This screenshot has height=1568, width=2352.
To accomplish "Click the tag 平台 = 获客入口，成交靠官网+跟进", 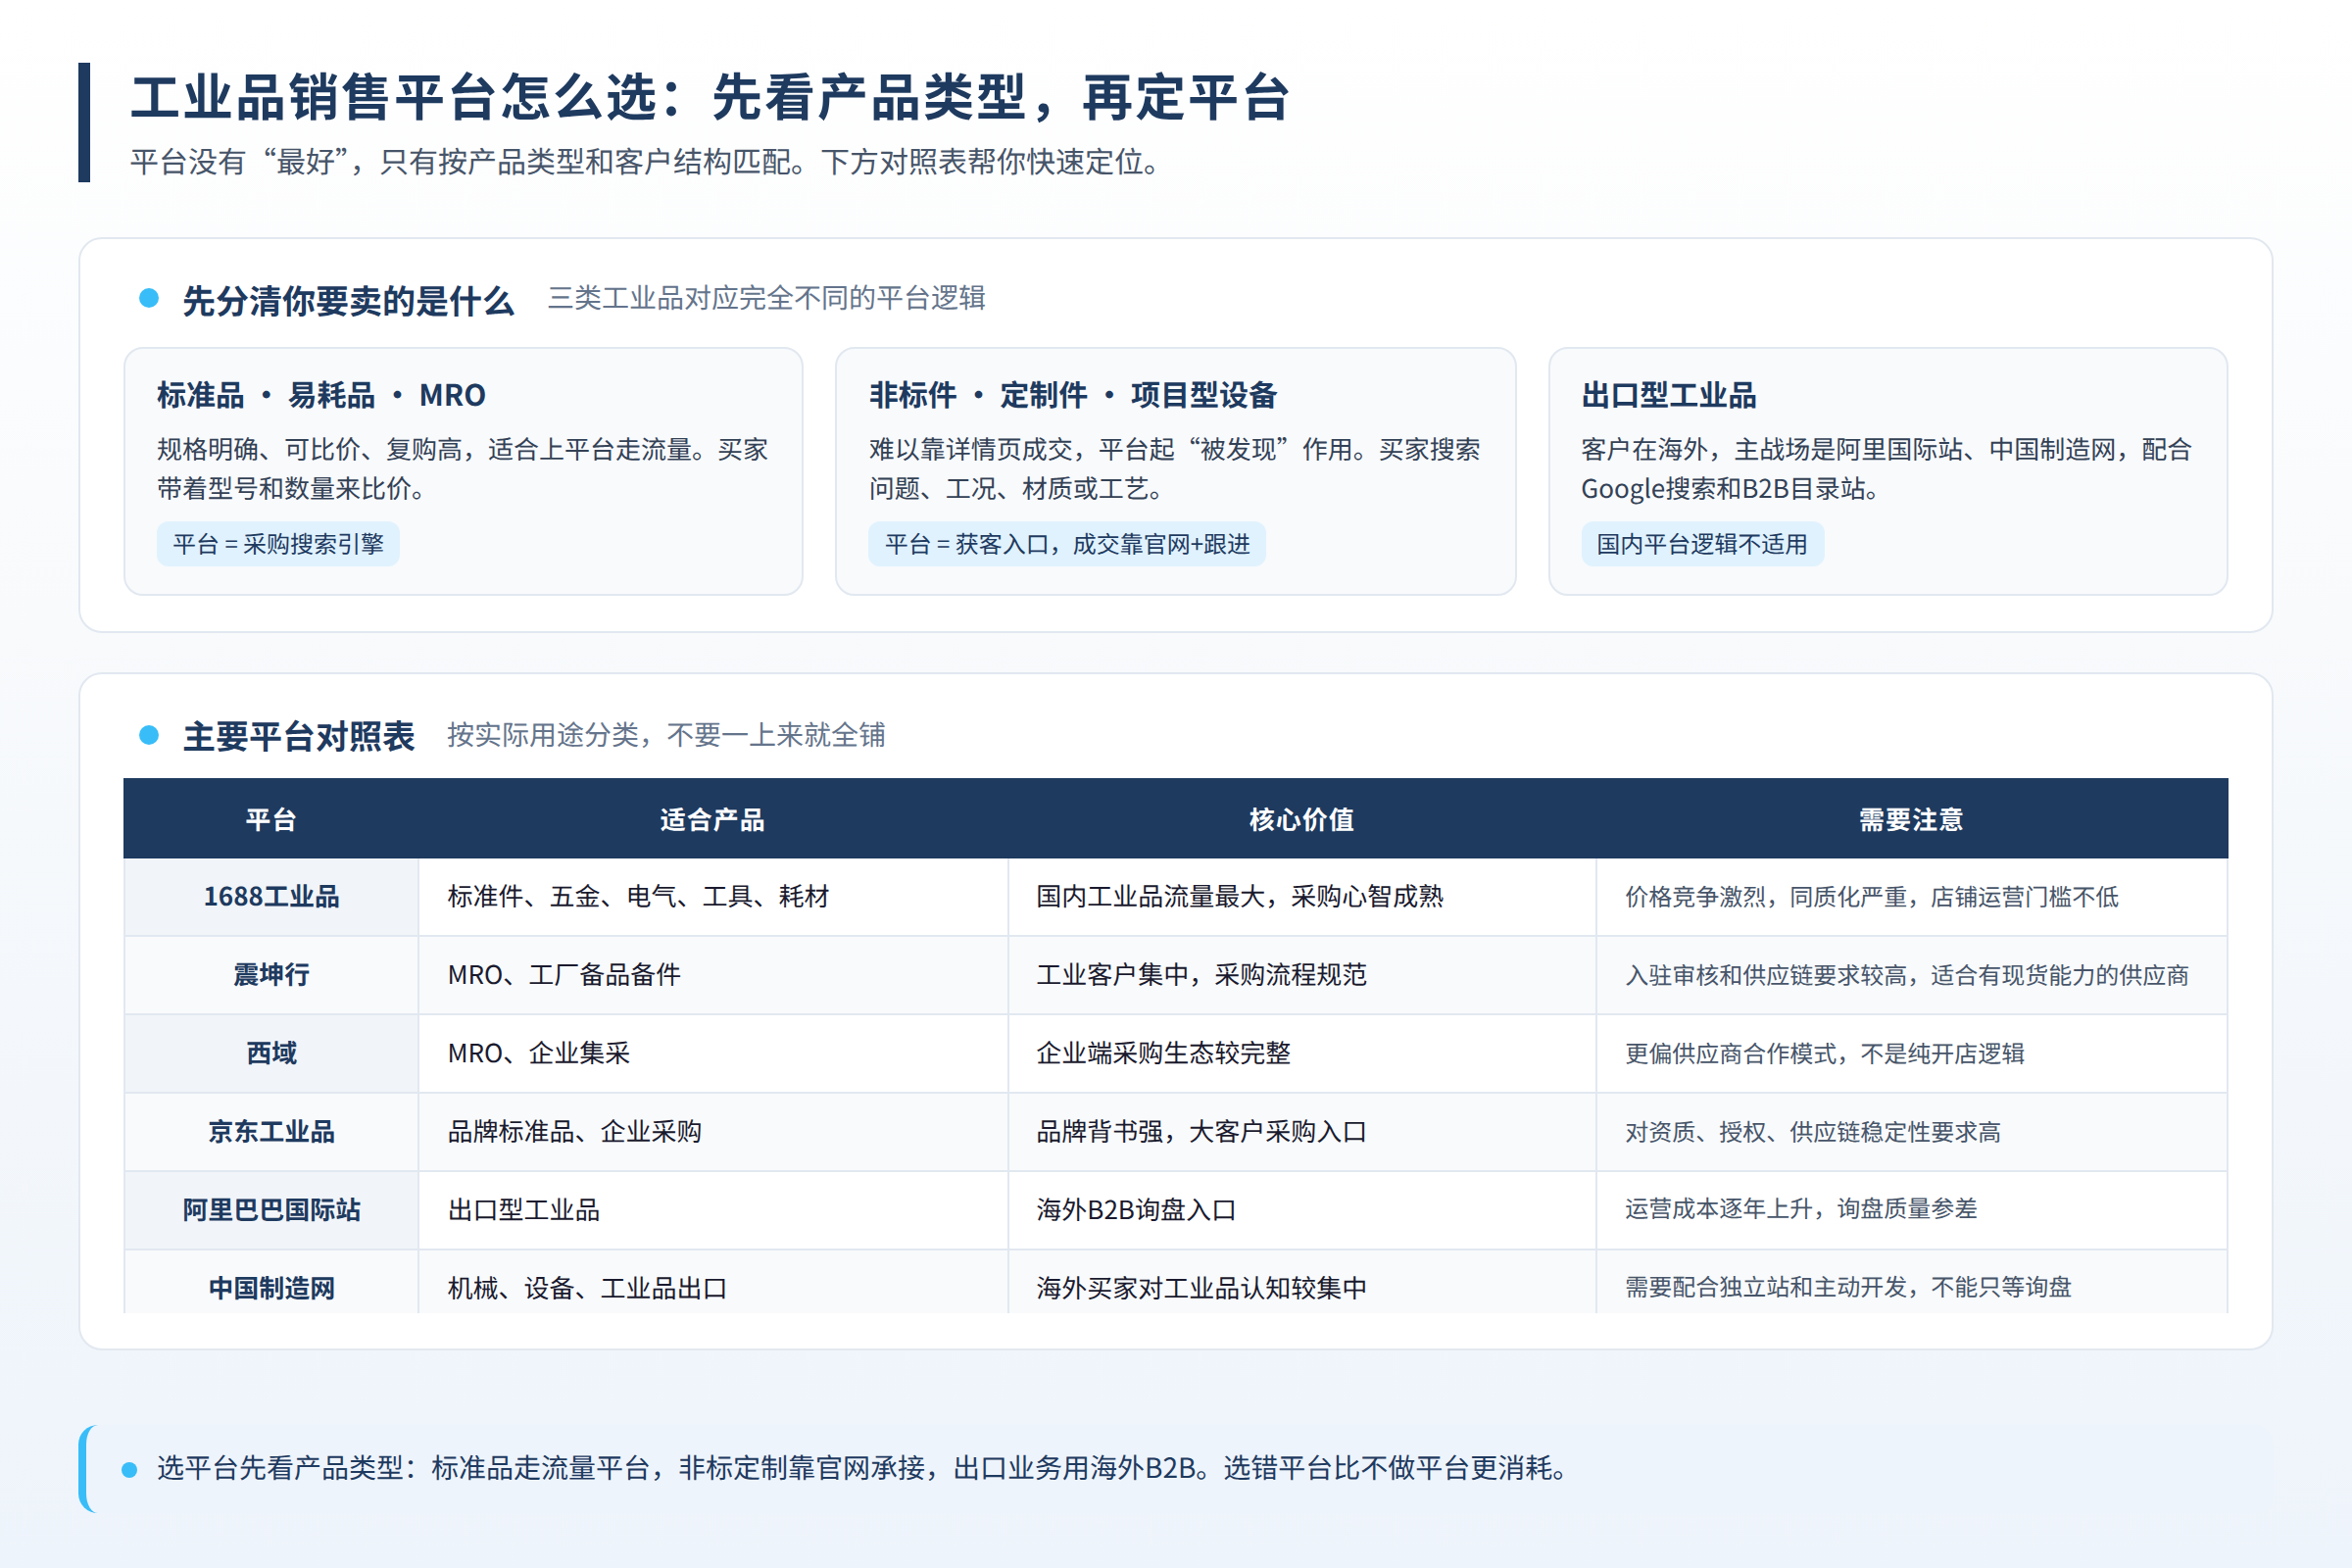I will tap(1067, 544).
